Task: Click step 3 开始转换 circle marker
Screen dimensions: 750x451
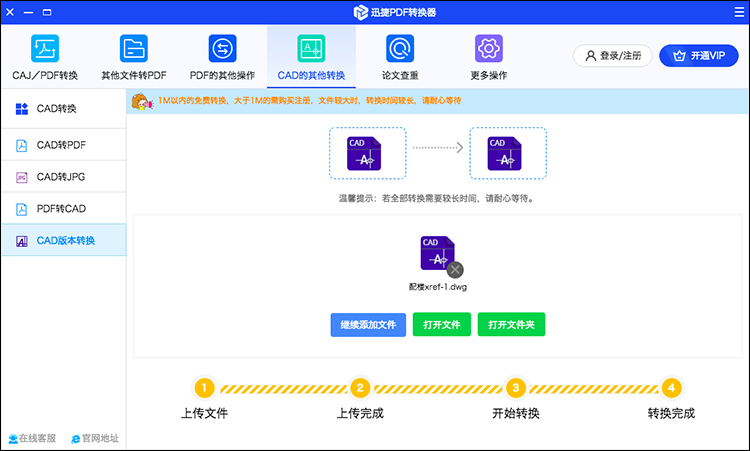Action: pyautogui.click(x=516, y=388)
